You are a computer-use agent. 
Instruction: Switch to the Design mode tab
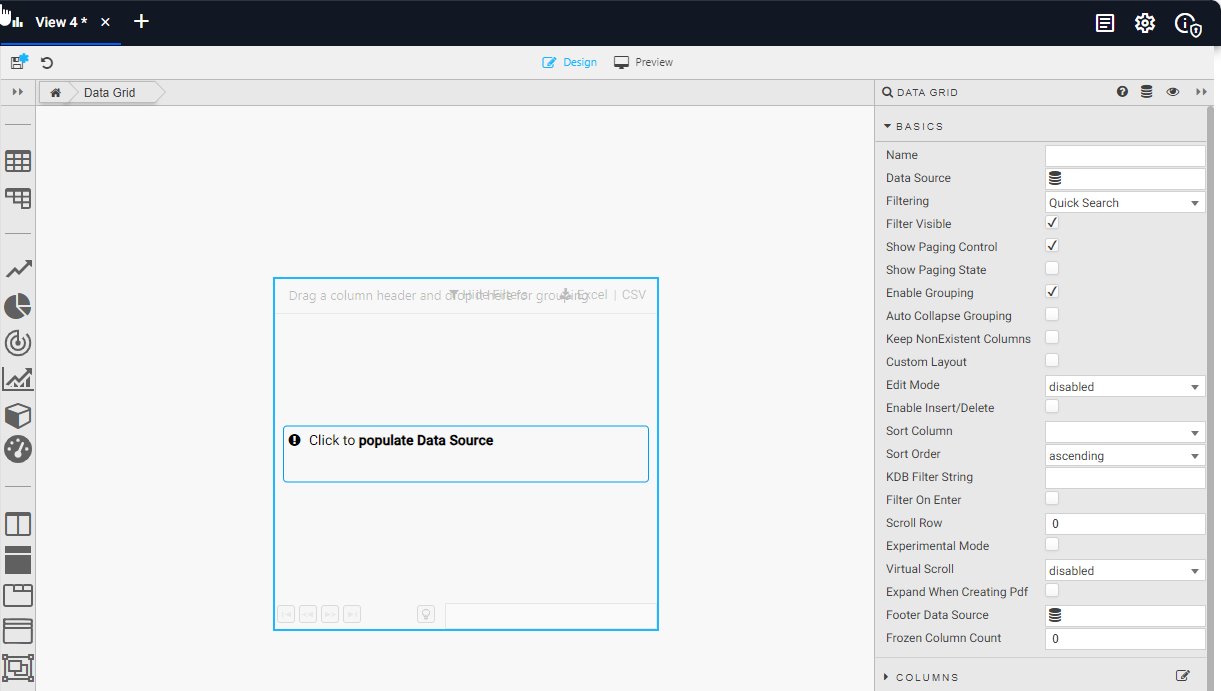[570, 62]
